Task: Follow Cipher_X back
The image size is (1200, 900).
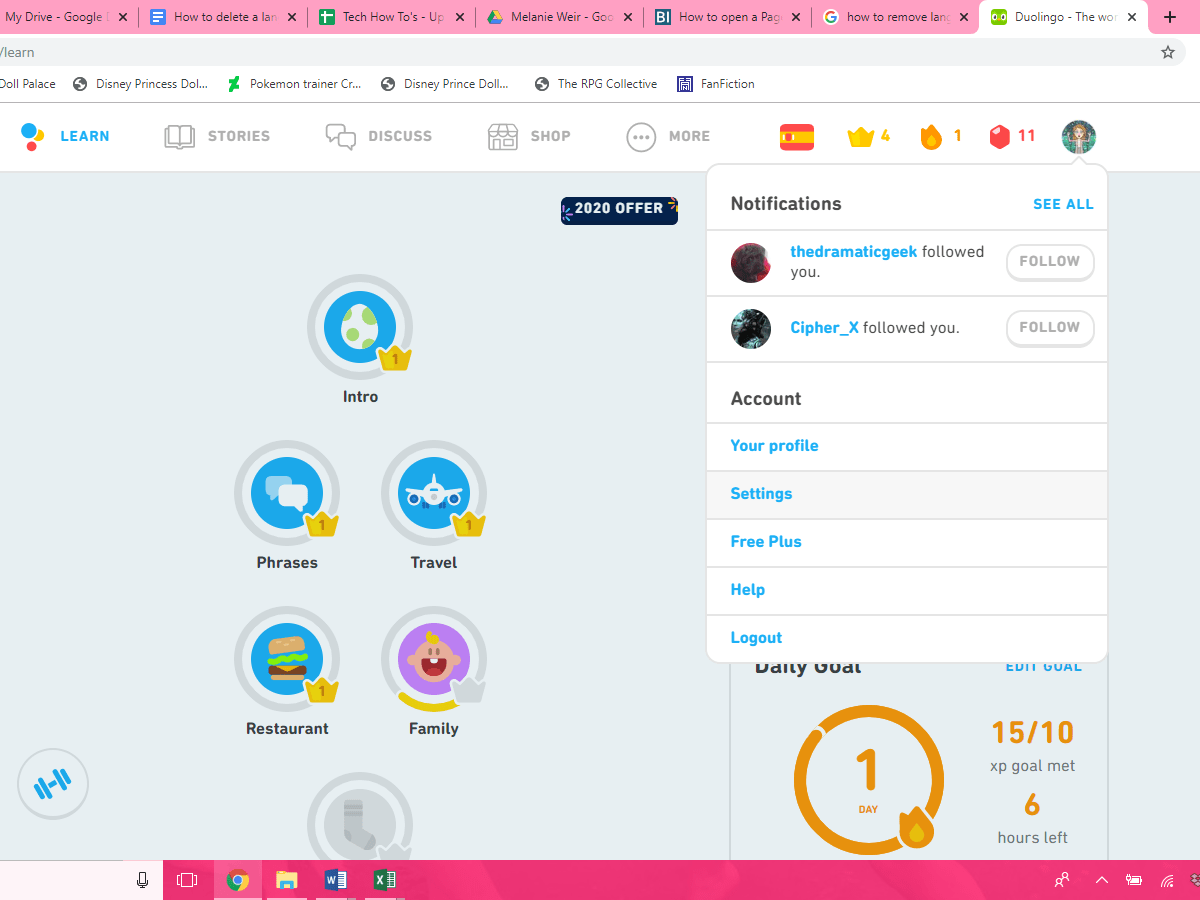Action: click(x=1050, y=328)
